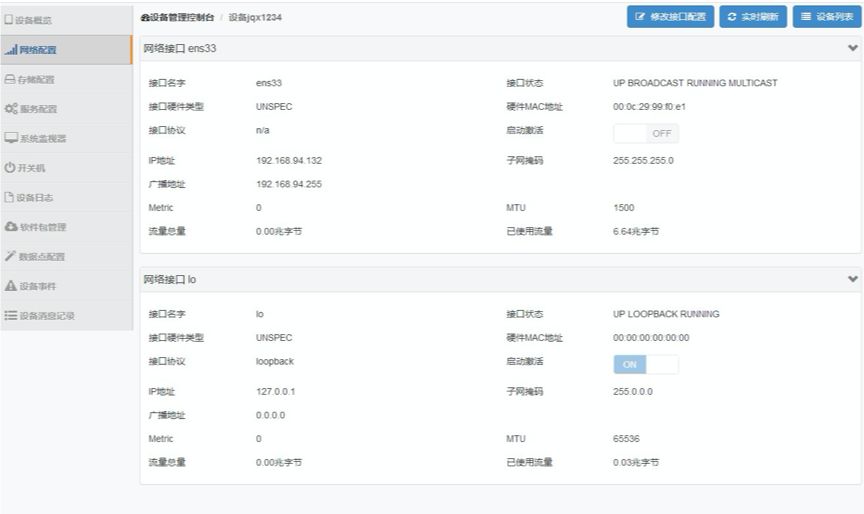
Task: Click the monitor icon for 系统监视器
Action: pyautogui.click(x=11, y=138)
